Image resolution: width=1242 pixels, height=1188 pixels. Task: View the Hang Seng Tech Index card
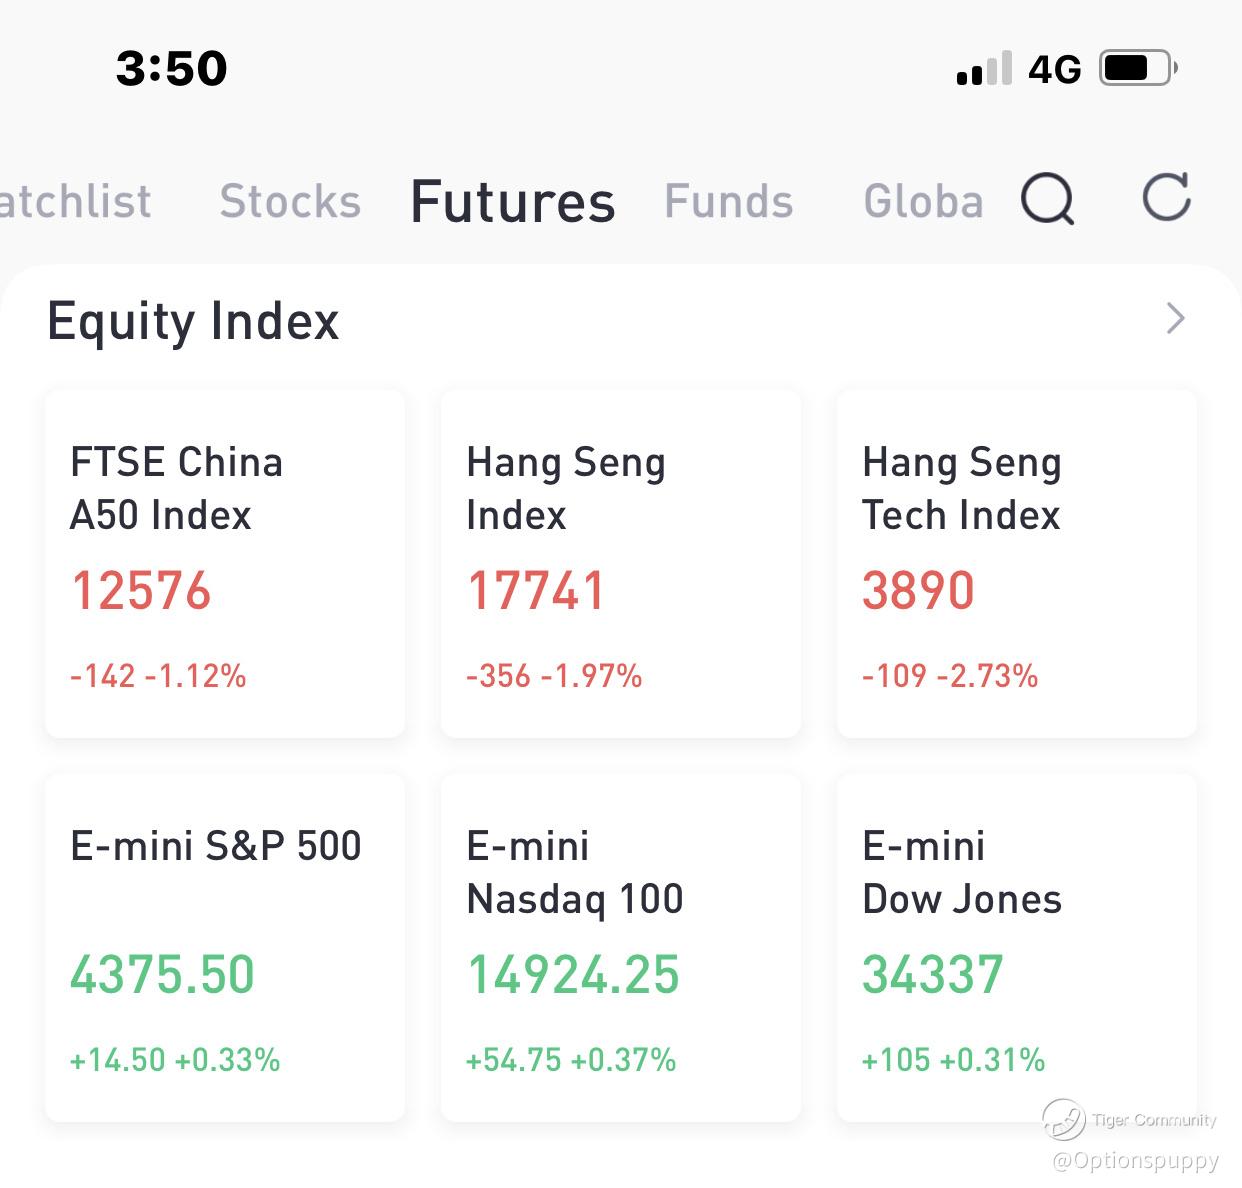click(x=1017, y=564)
